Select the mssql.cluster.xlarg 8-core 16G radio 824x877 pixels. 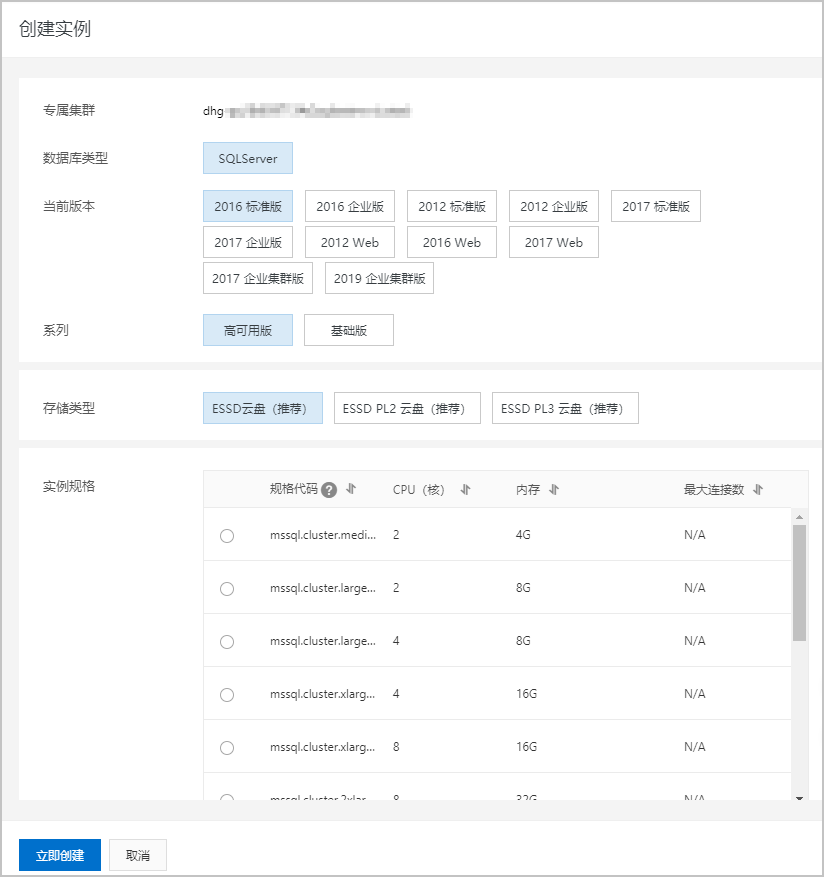227,748
